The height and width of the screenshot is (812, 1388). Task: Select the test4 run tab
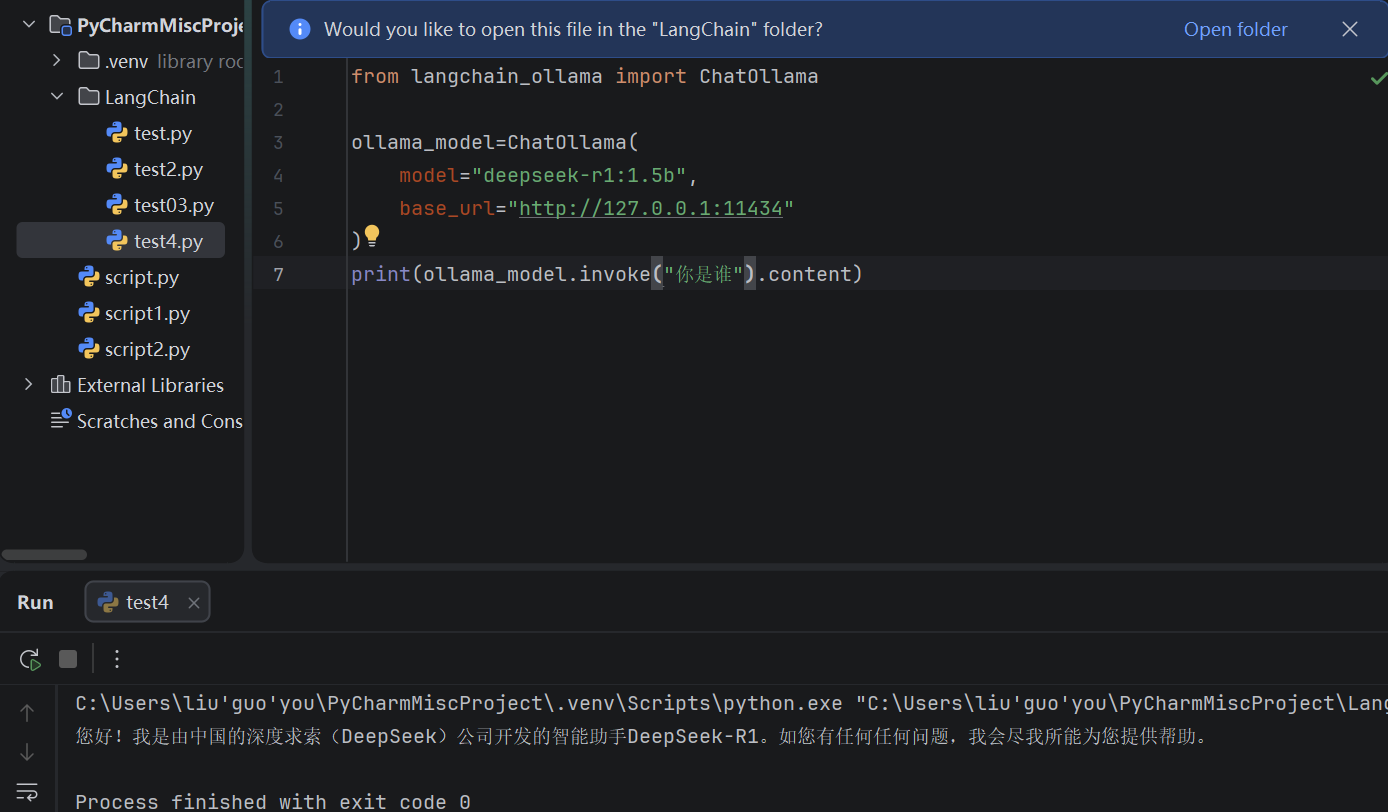tap(147, 602)
